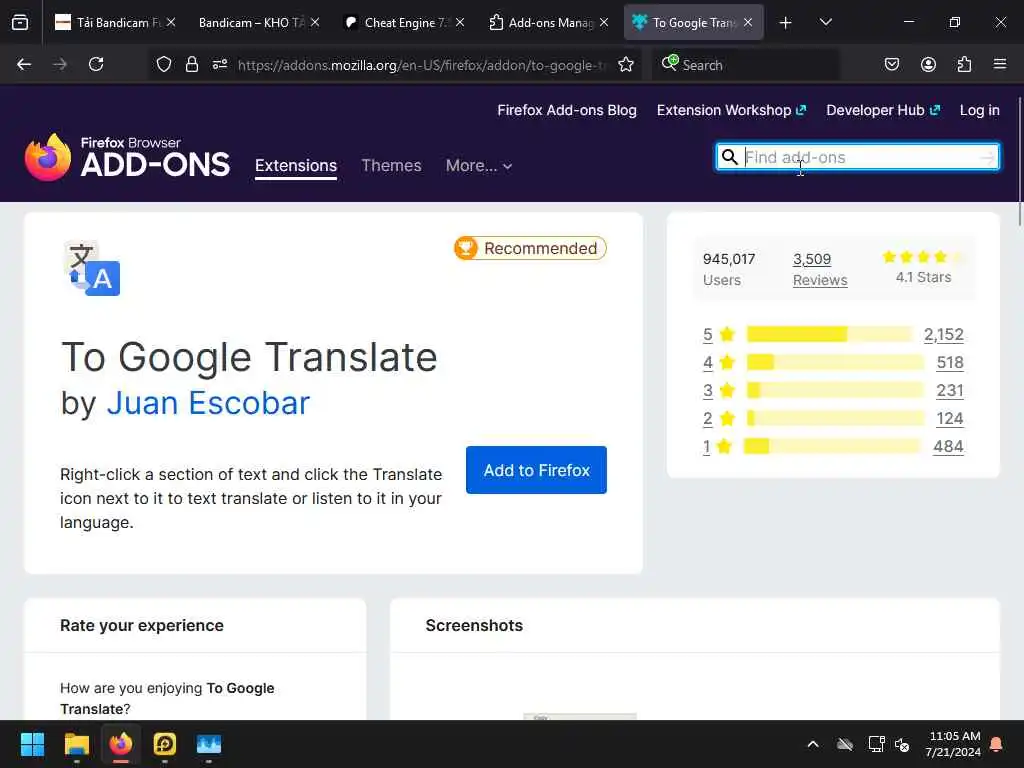
Task: Open the Firefox Add-ons Blog link
Action: point(567,110)
